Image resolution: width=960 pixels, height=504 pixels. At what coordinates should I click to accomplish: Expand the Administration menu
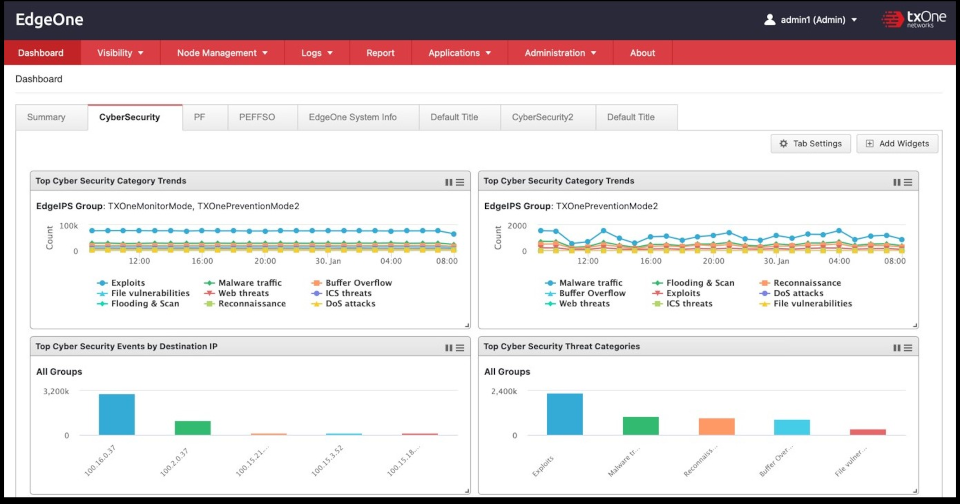[560, 53]
